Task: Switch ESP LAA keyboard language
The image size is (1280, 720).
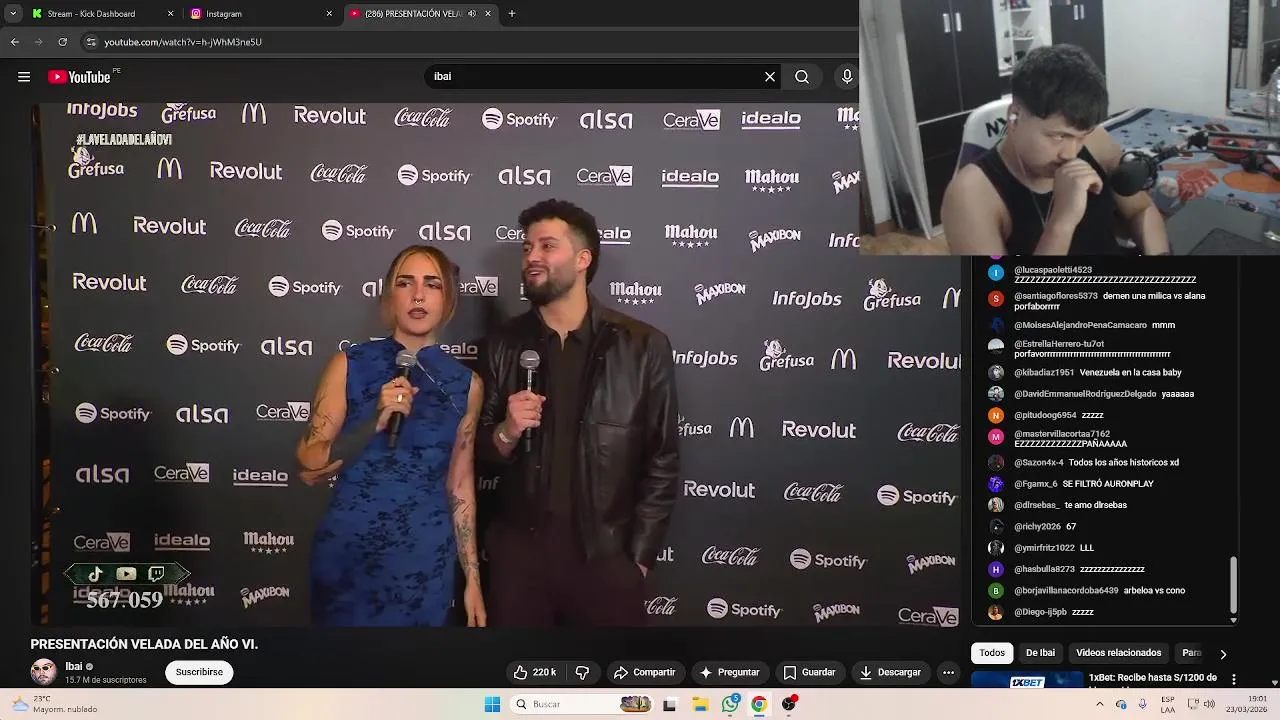Action: pyautogui.click(x=1168, y=704)
